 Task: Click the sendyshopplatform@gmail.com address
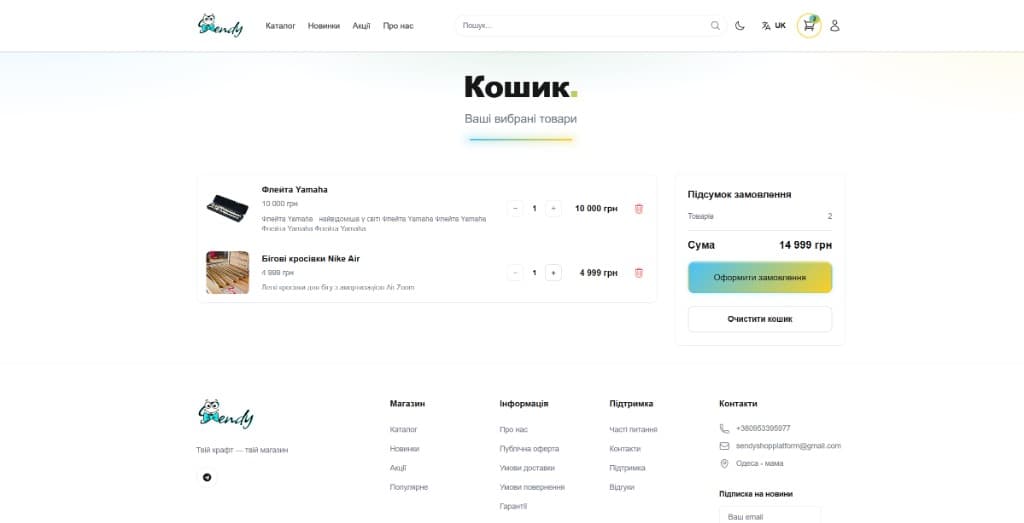[788, 446]
